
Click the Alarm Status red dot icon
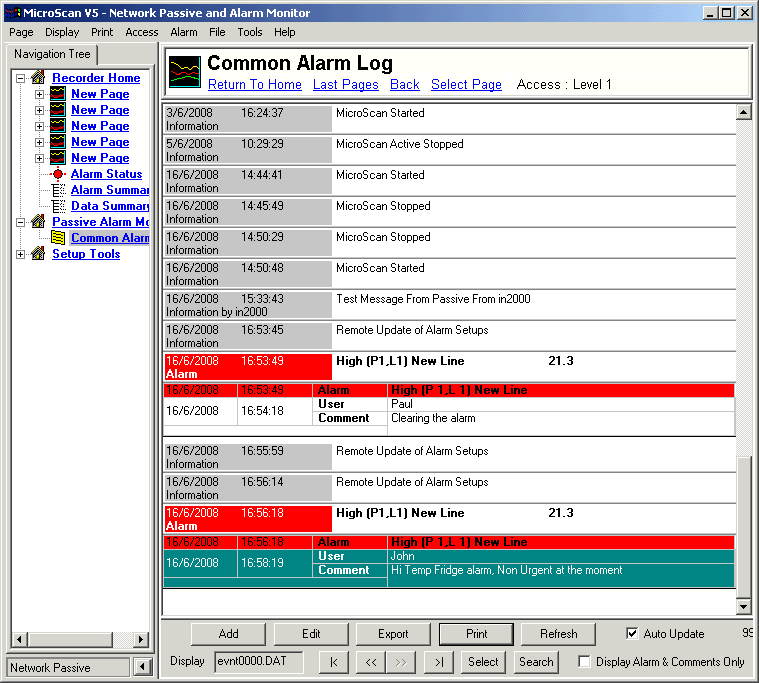pyautogui.click(x=58, y=174)
